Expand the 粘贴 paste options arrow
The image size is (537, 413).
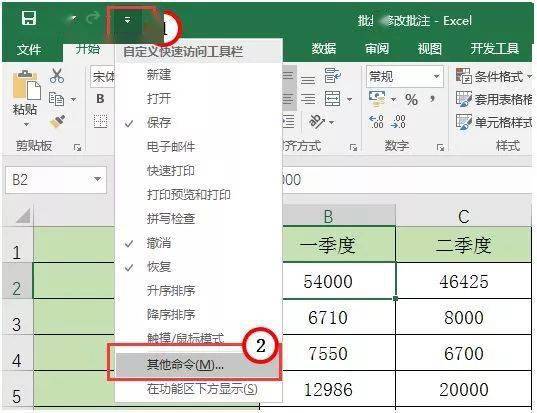point(26,125)
